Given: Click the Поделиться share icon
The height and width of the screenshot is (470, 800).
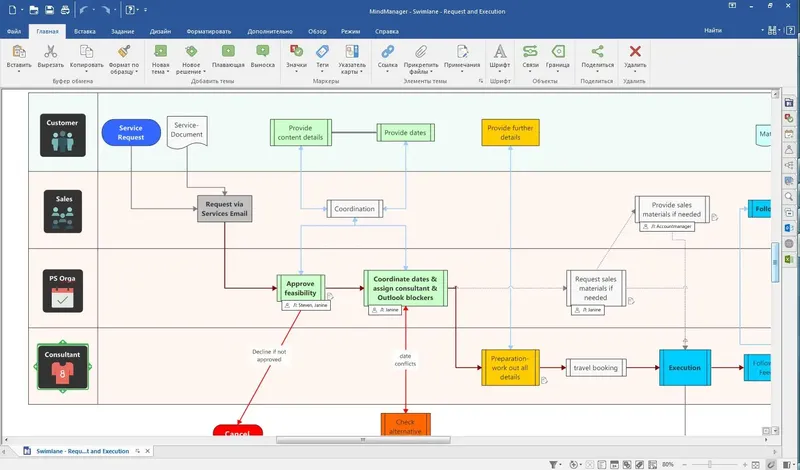Looking at the screenshot, I should click(597, 51).
